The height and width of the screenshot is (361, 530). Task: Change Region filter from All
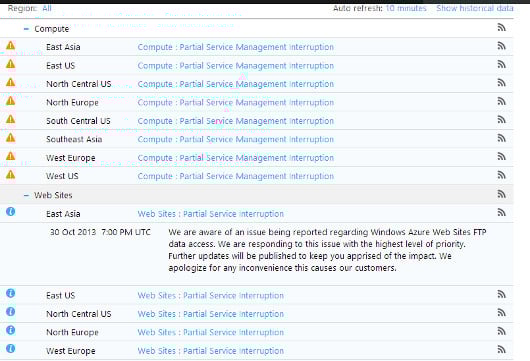pos(47,8)
